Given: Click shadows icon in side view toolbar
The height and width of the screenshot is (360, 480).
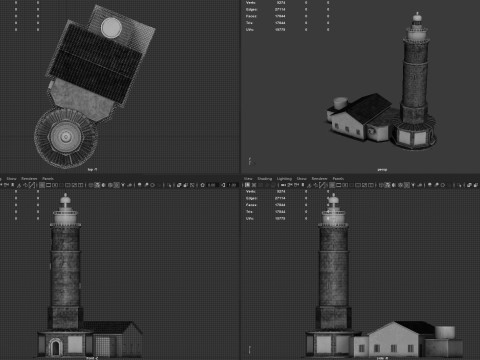Looking at the screenshot, I should 420,185.
